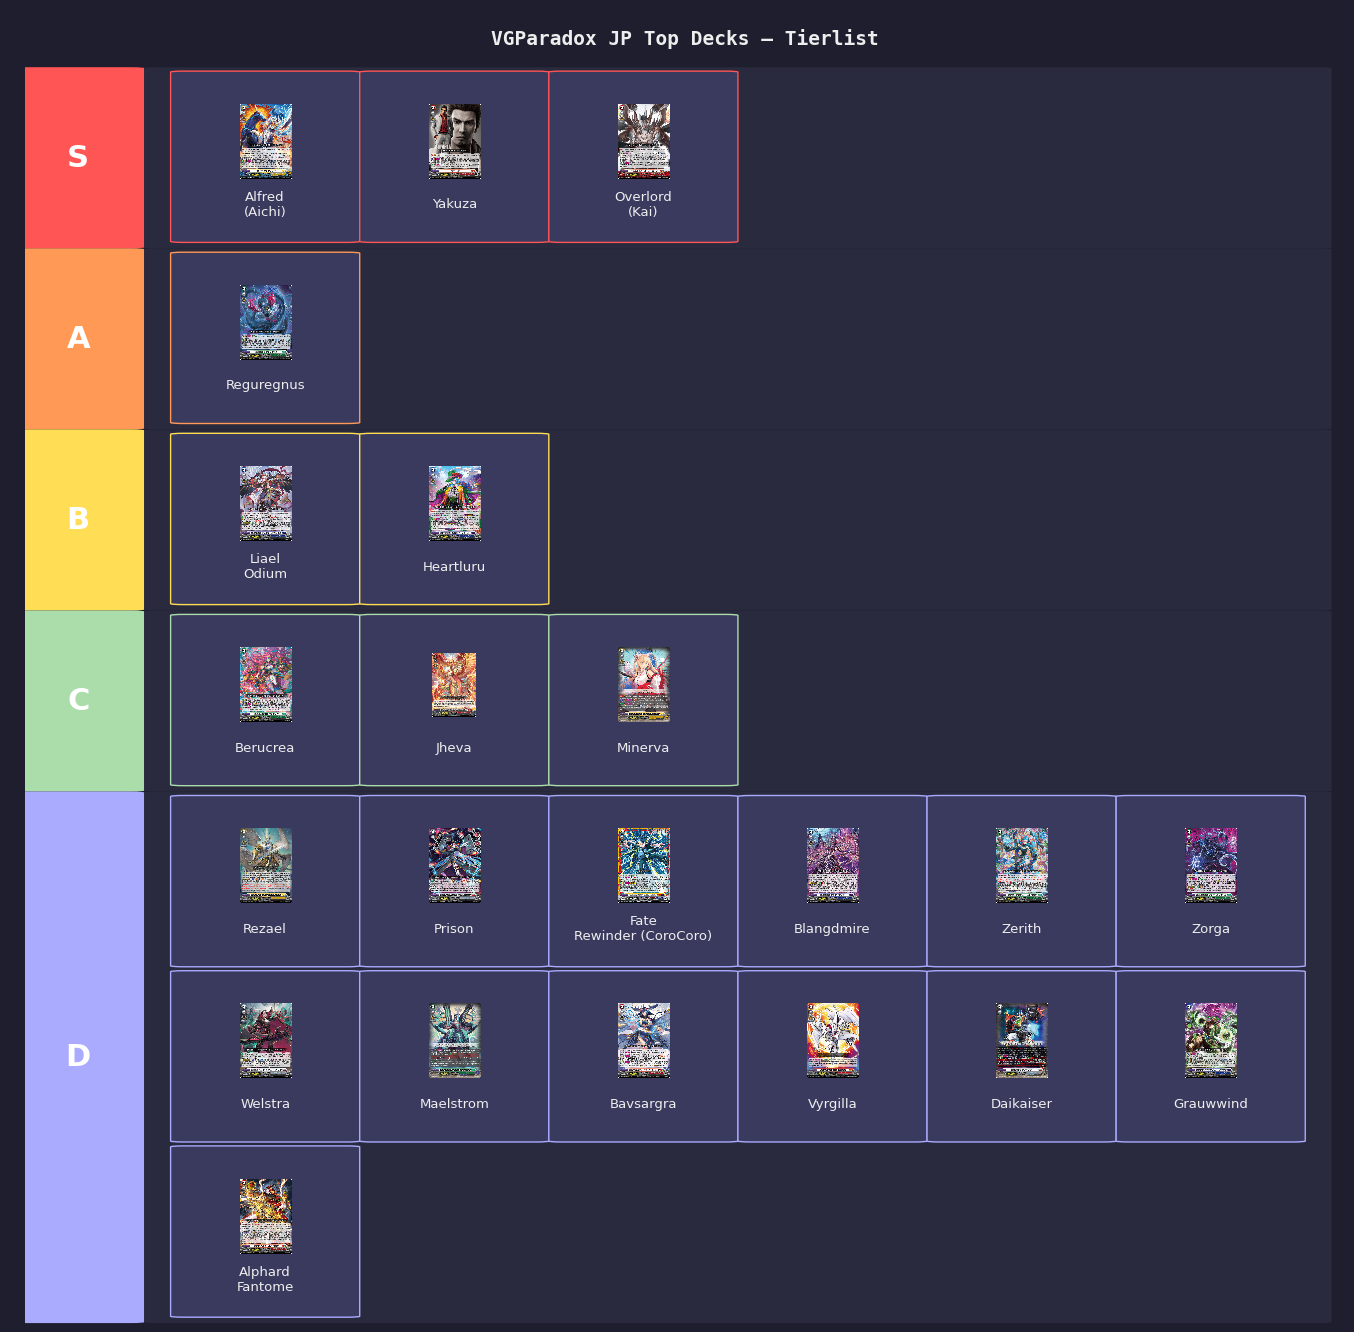Open the Jheva card artwork
The image size is (1354, 1332).
pos(454,685)
